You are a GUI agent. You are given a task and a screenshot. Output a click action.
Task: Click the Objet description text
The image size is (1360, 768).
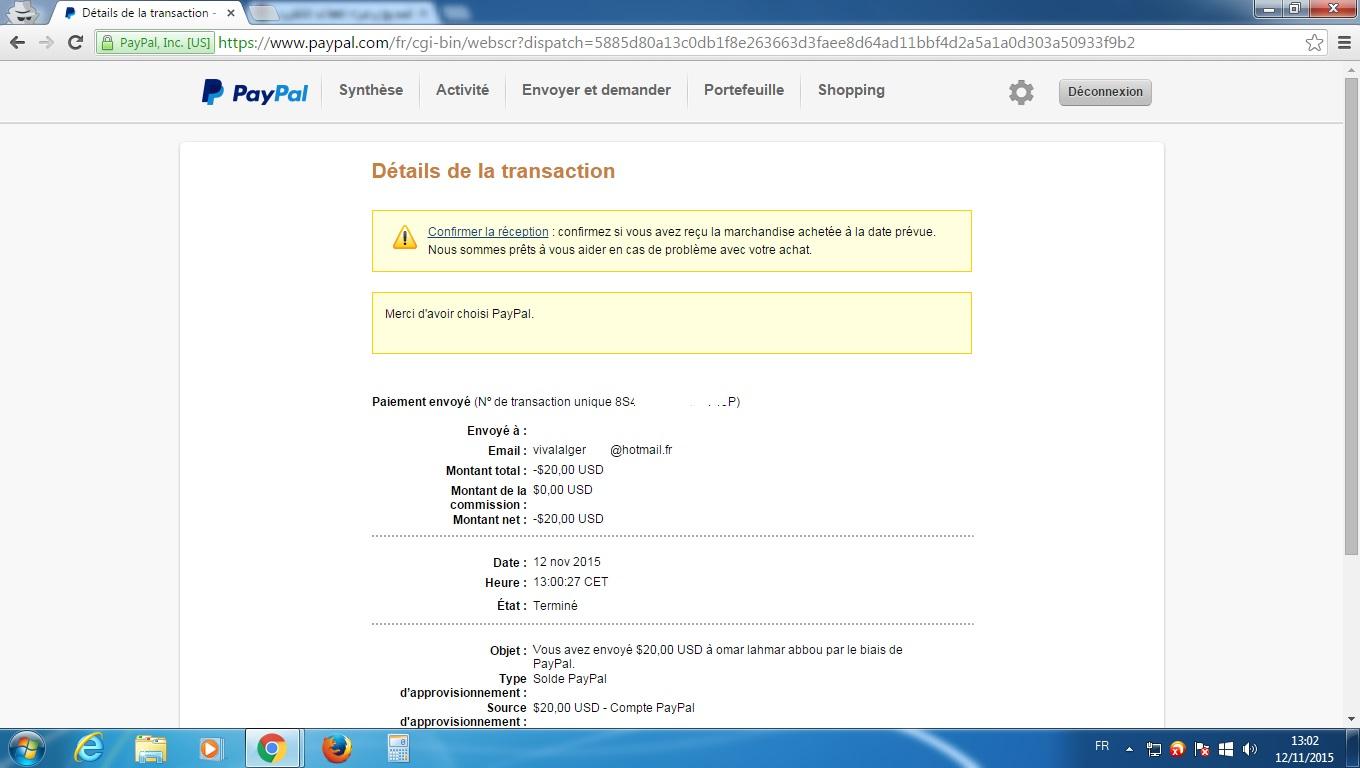click(x=718, y=657)
